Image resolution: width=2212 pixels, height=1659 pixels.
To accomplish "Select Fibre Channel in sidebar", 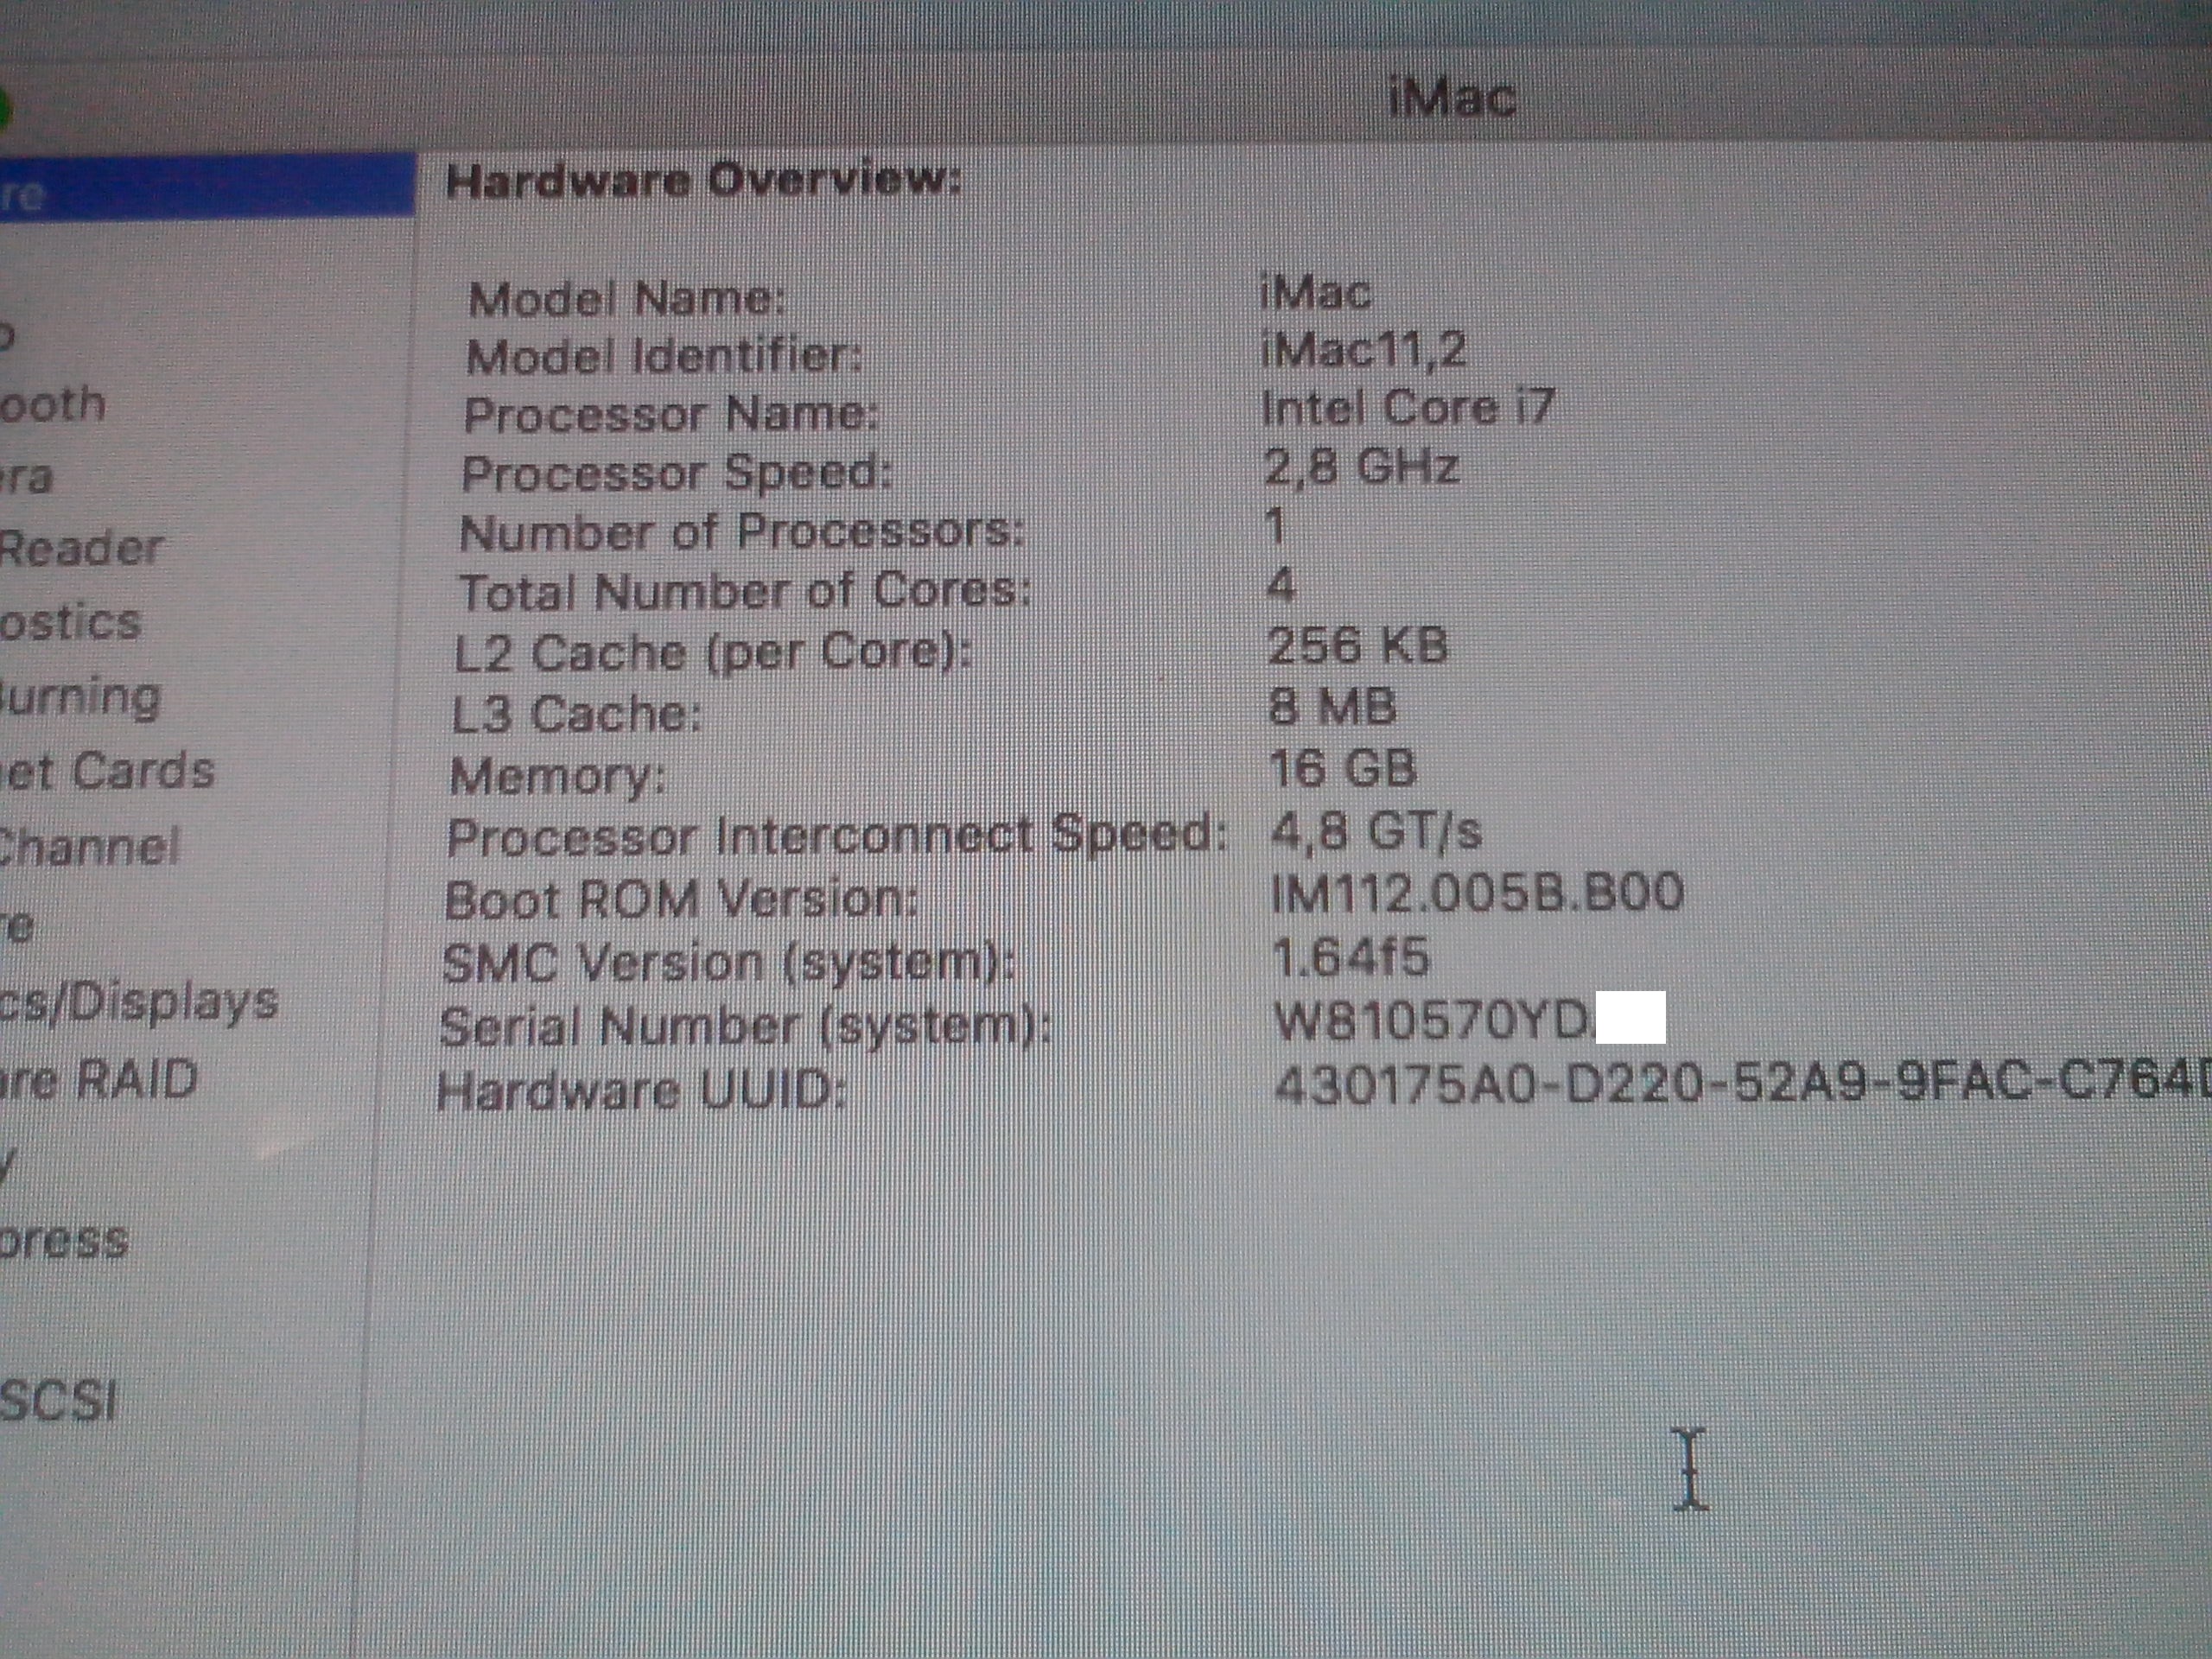I will 88,847.
